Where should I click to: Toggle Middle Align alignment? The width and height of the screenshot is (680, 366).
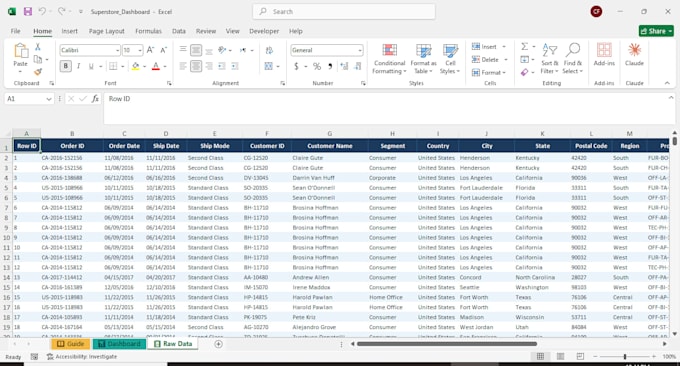(x=196, y=50)
